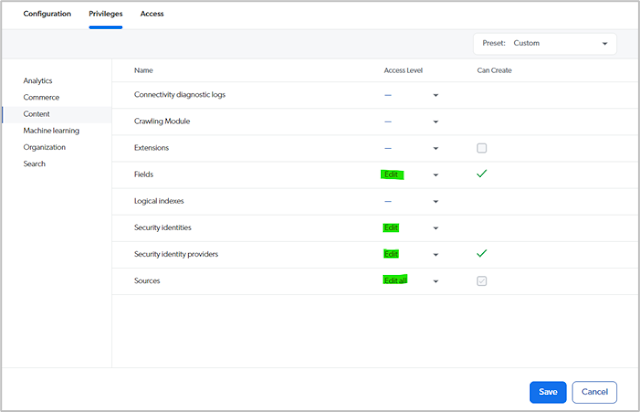Click the Save button
The image size is (640, 412).
(548, 392)
